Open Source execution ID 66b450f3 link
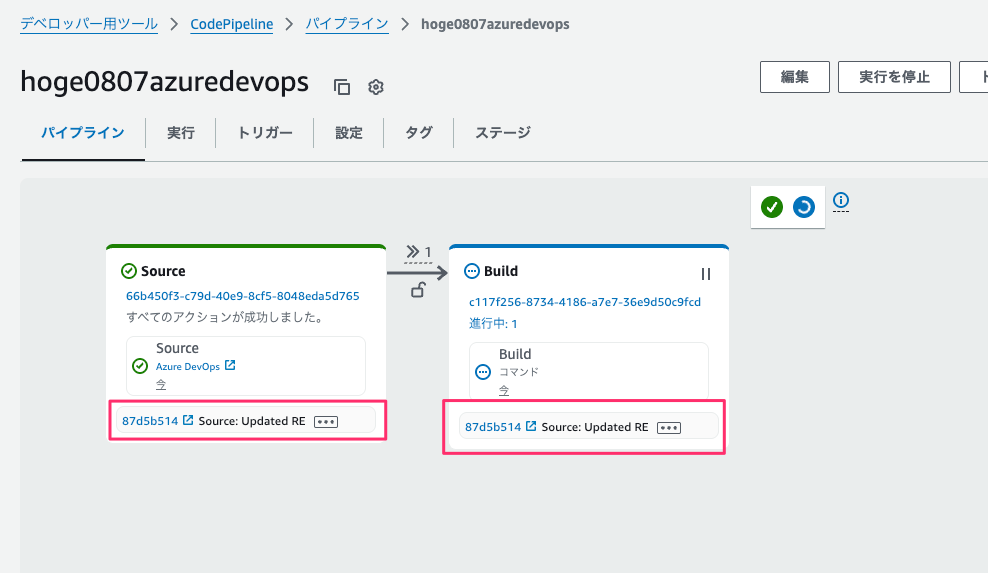This screenshot has height=573, width=988. (243, 296)
